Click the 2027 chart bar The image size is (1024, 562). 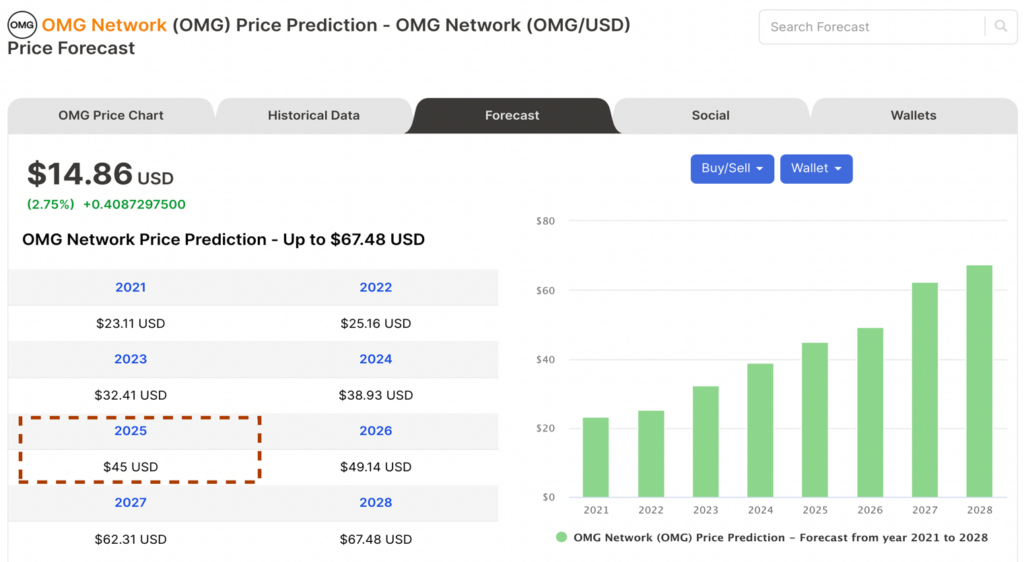tap(925, 390)
